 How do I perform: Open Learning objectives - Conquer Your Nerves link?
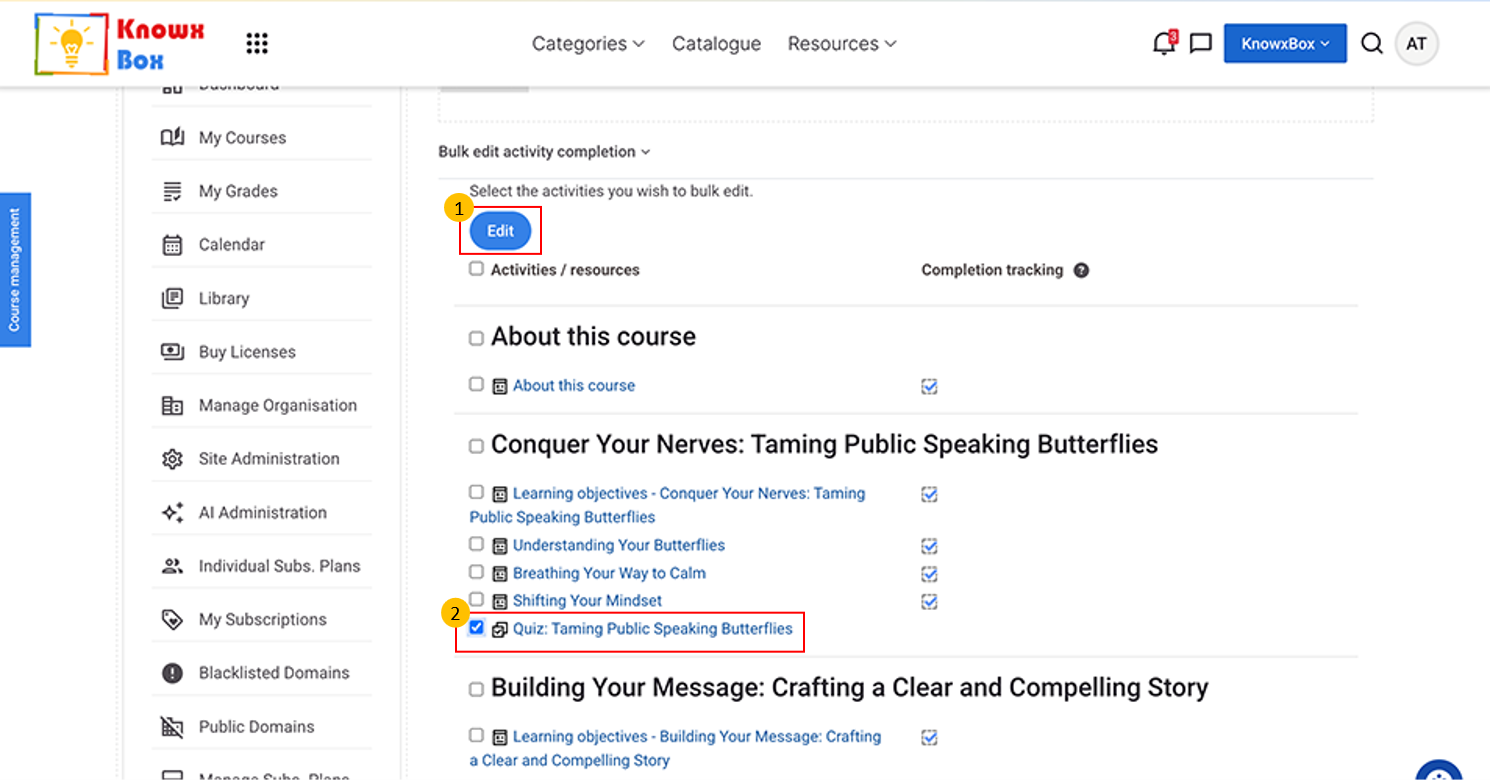[x=668, y=505]
